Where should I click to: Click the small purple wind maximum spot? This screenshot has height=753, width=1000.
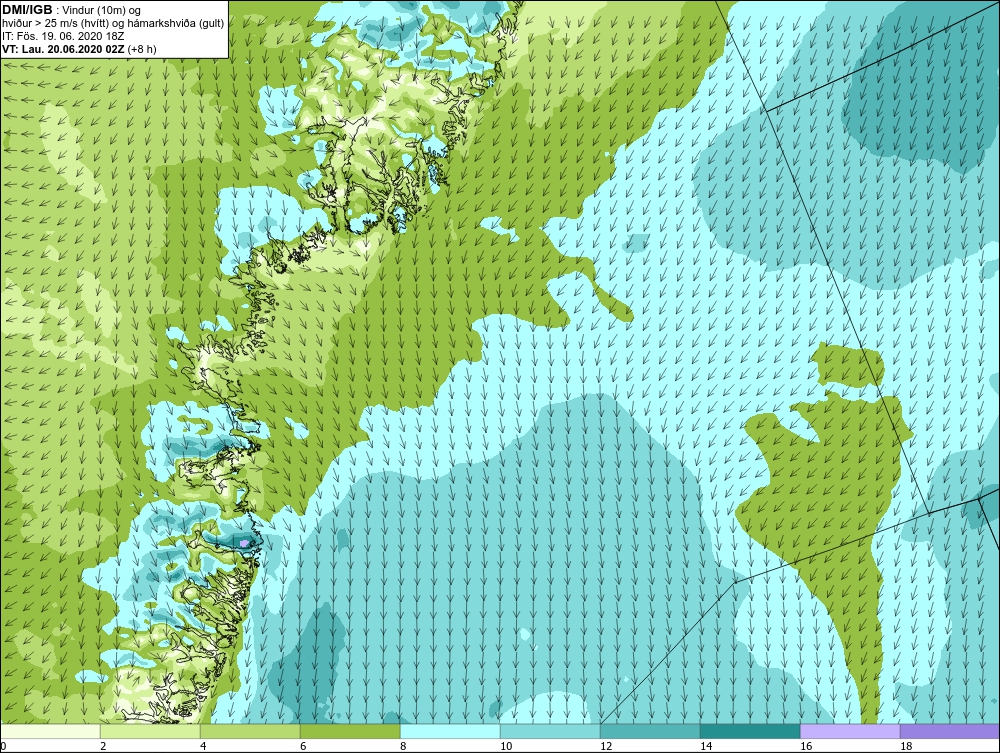pos(245,543)
